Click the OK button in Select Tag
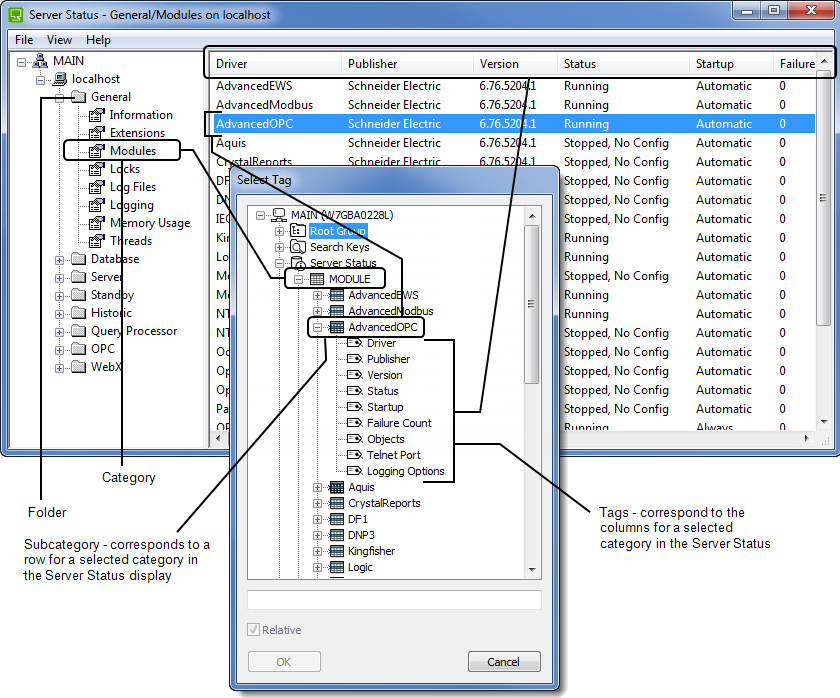The image size is (840, 698). pyautogui.click(x=284, y=662)
